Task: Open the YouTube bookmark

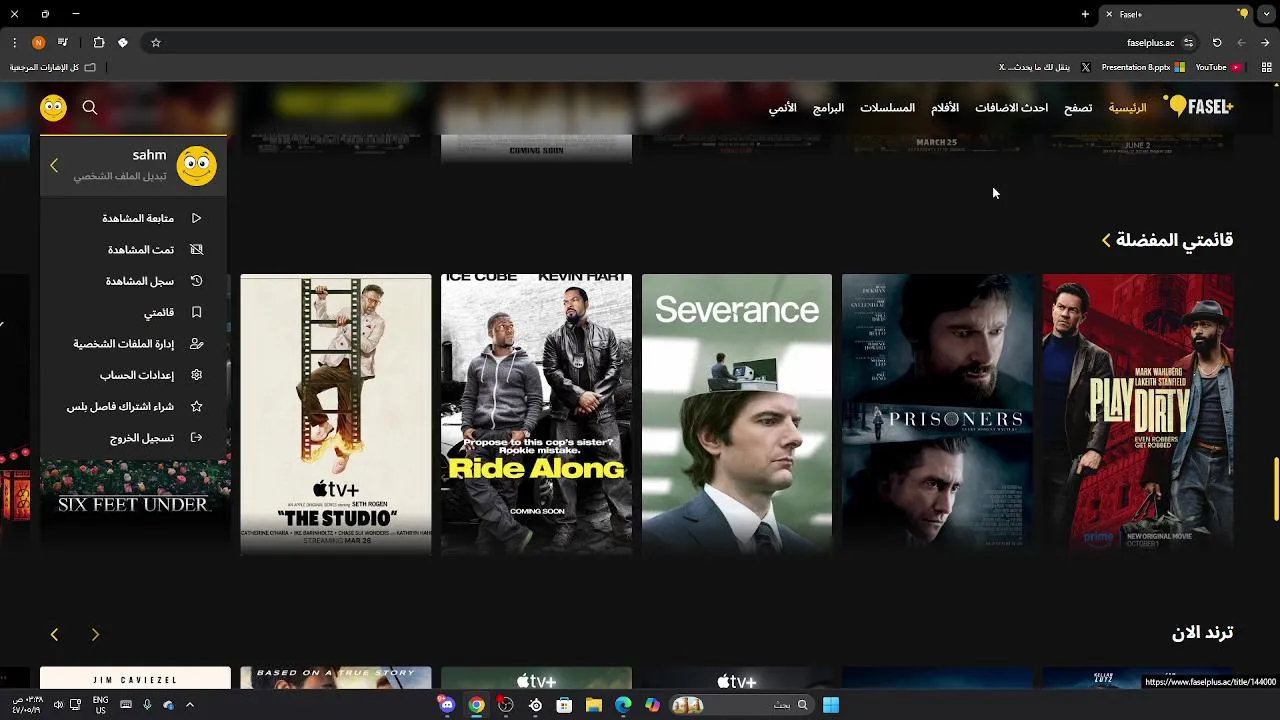Action: pyautogui.click(x=1217, y=67)
